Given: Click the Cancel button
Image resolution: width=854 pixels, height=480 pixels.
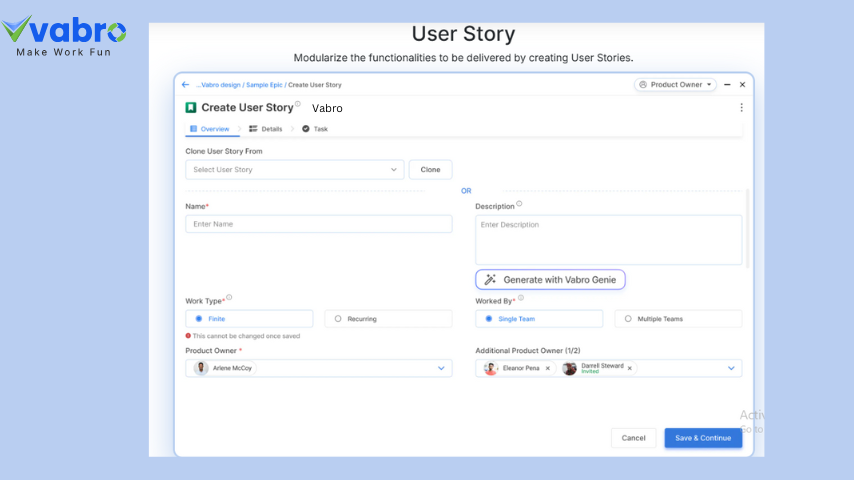Looking at the screenshot, I should click(633, 438).
